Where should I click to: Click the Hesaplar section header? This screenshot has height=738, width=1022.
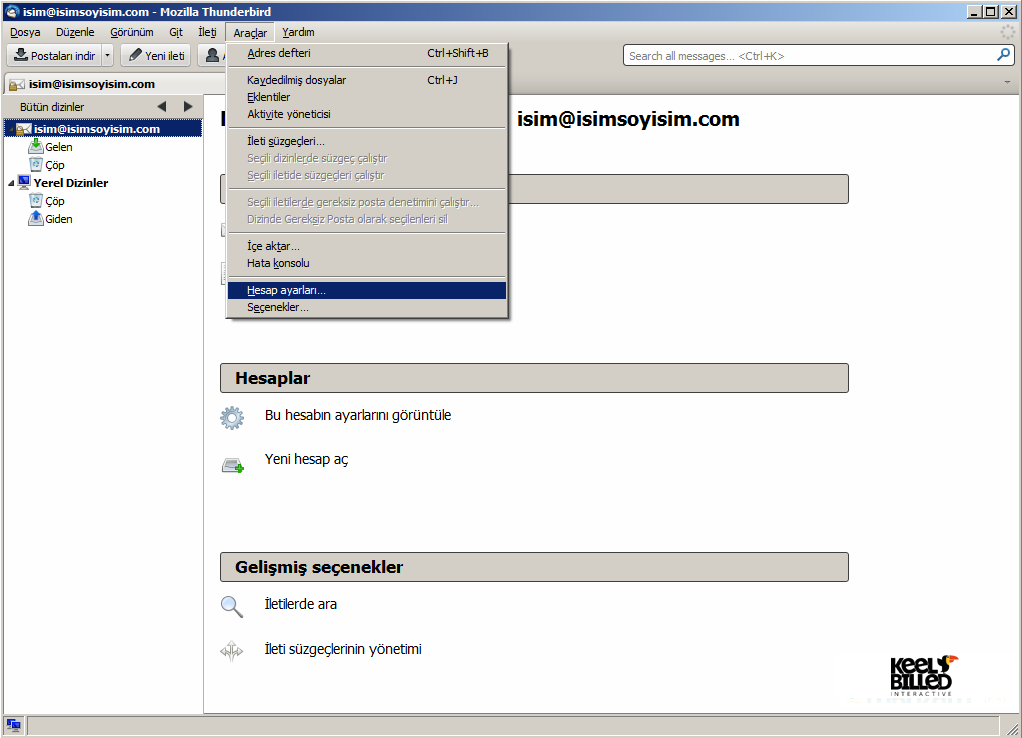tap(534, 378)
